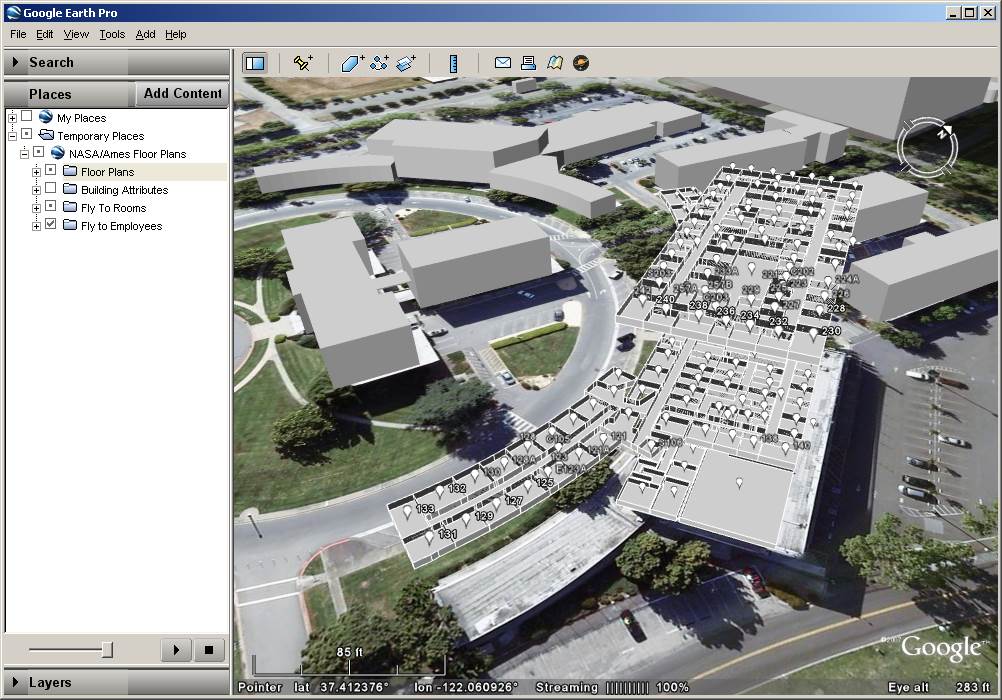Click the Google Maps view icon
The image size is (1002, 700).
tap(555, 63)
